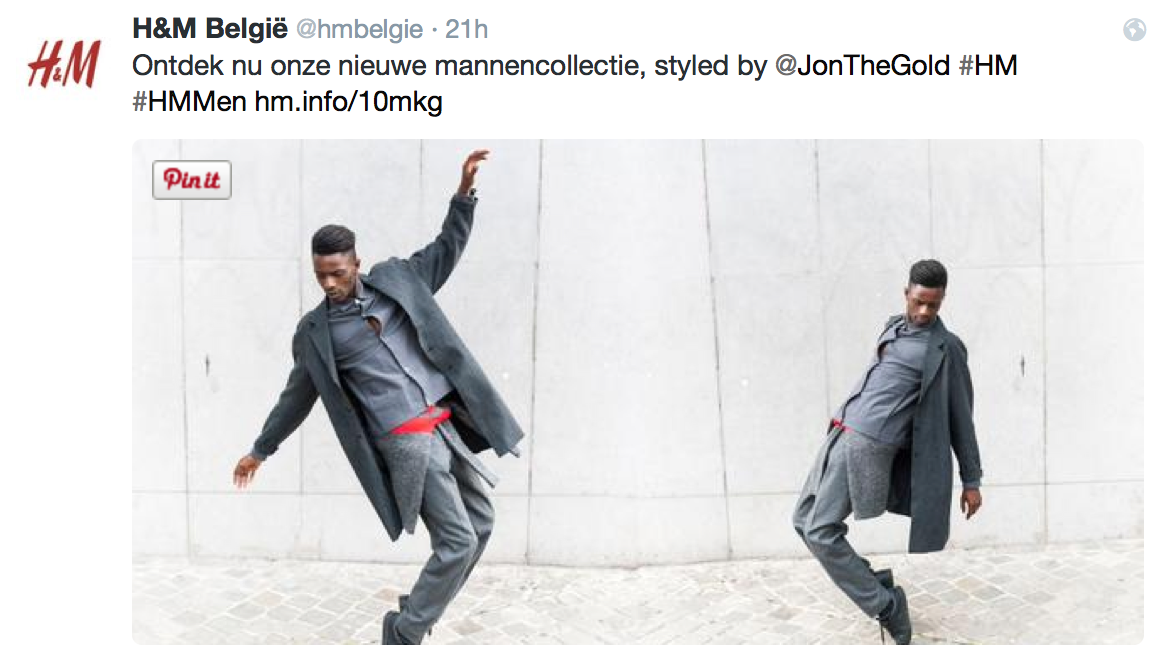Open the tweet's 21h timestamp permalink

tap(466, 30)
